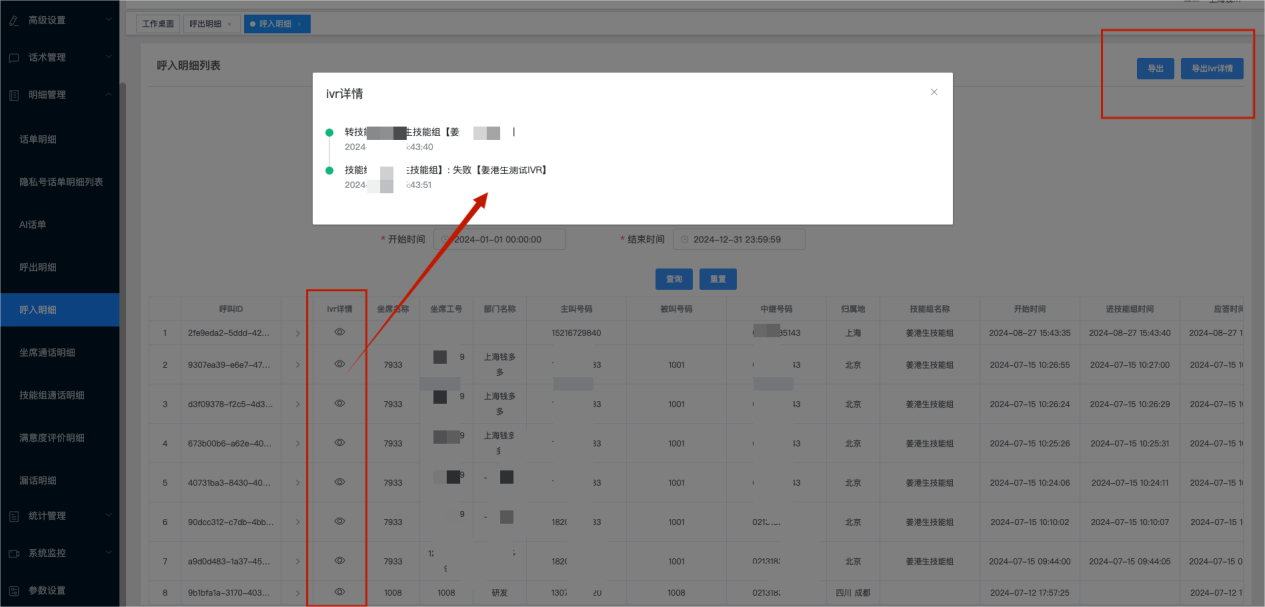
Task: Expand the 话术管理 sidebar menu
Action: [x=59, y=58]
